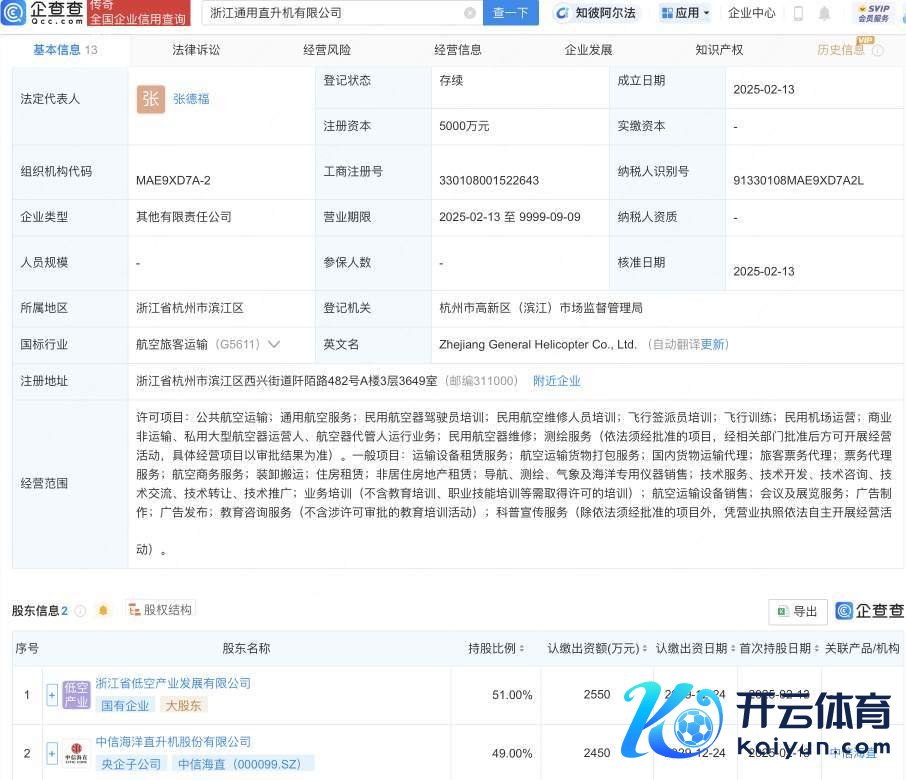
Task: Expand row for 中信海洋直升机股份有限公司
Action: click(x=52, y=753)
